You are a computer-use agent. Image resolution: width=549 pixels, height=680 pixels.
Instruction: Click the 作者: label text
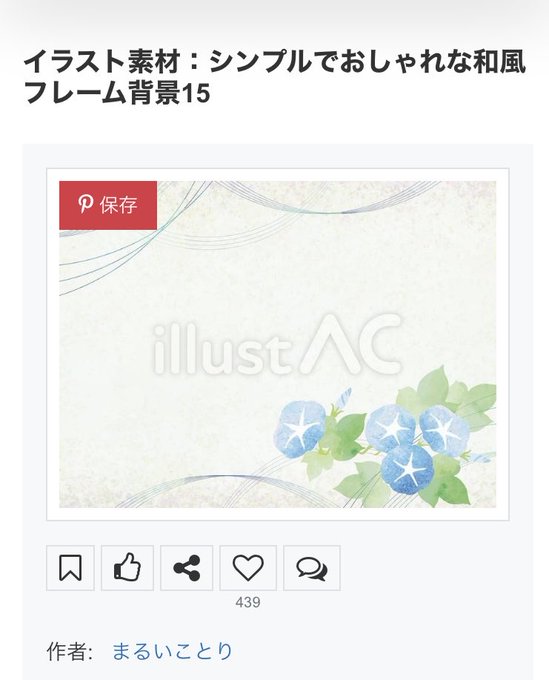click(69, 651)
